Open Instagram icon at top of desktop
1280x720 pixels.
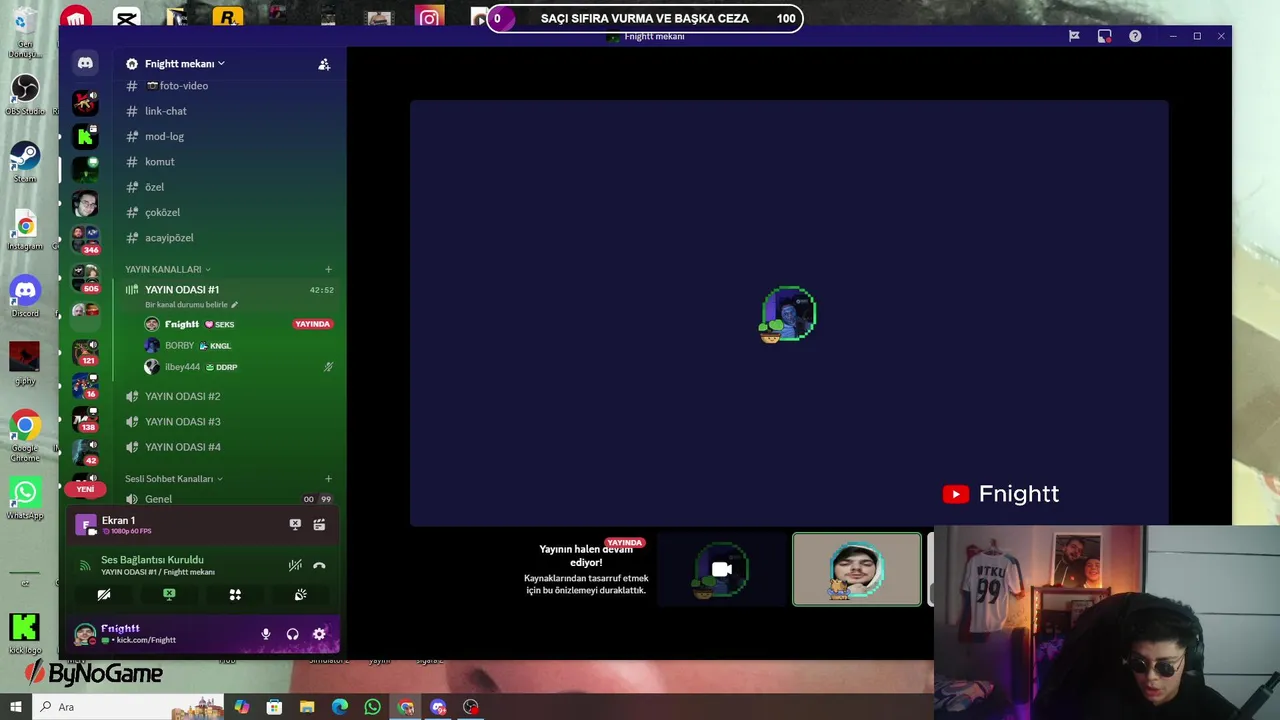pyautogui.click(x=430, y=18)
